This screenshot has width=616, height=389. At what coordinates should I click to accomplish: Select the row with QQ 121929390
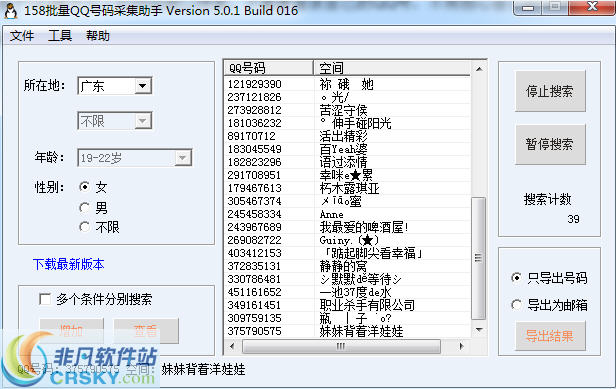point(348,84)
